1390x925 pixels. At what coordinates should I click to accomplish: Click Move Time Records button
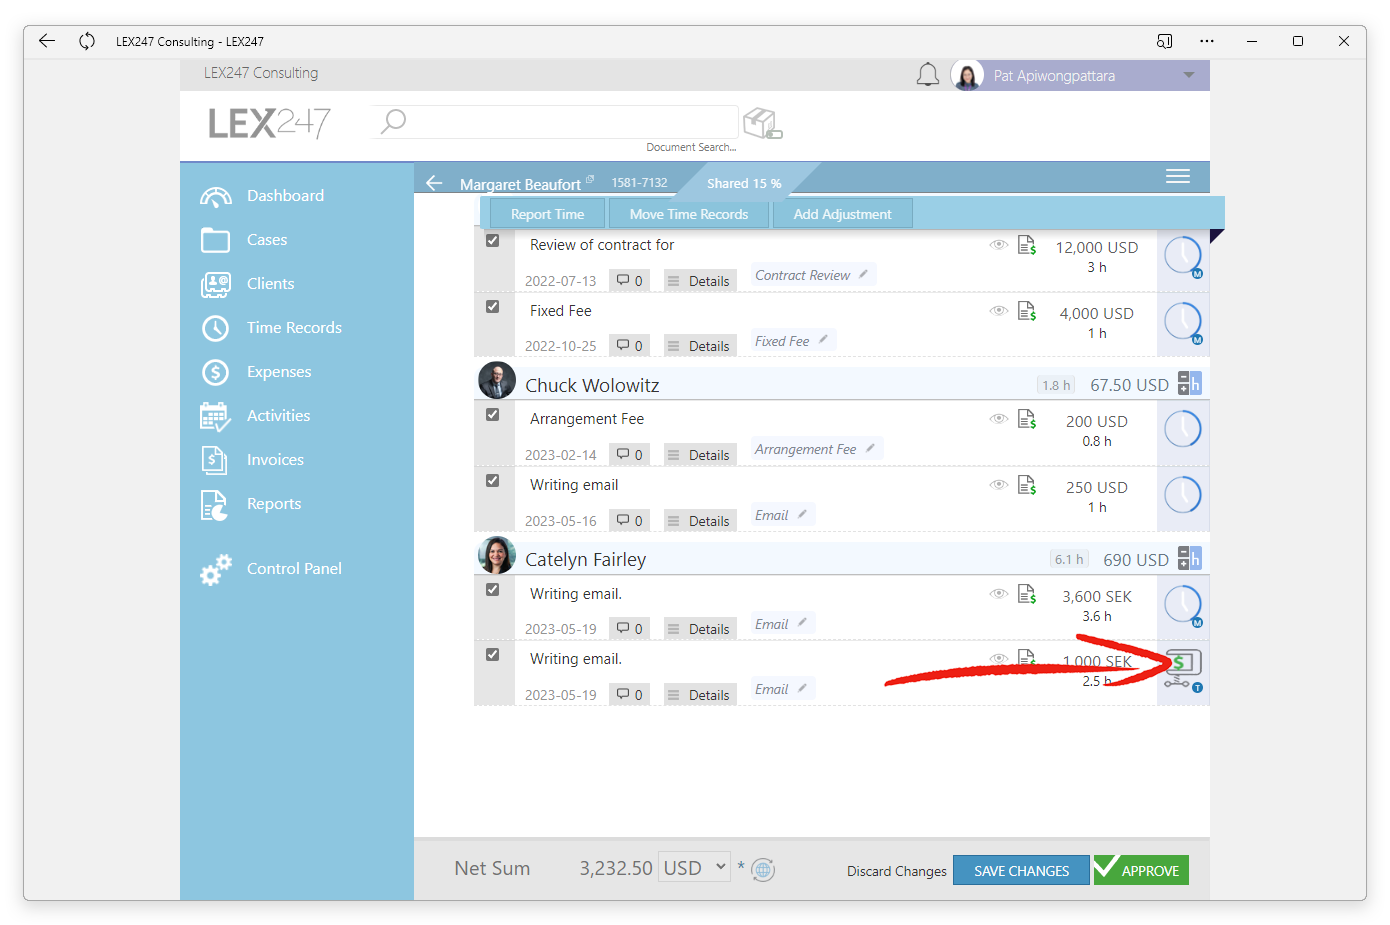point(689,214)
